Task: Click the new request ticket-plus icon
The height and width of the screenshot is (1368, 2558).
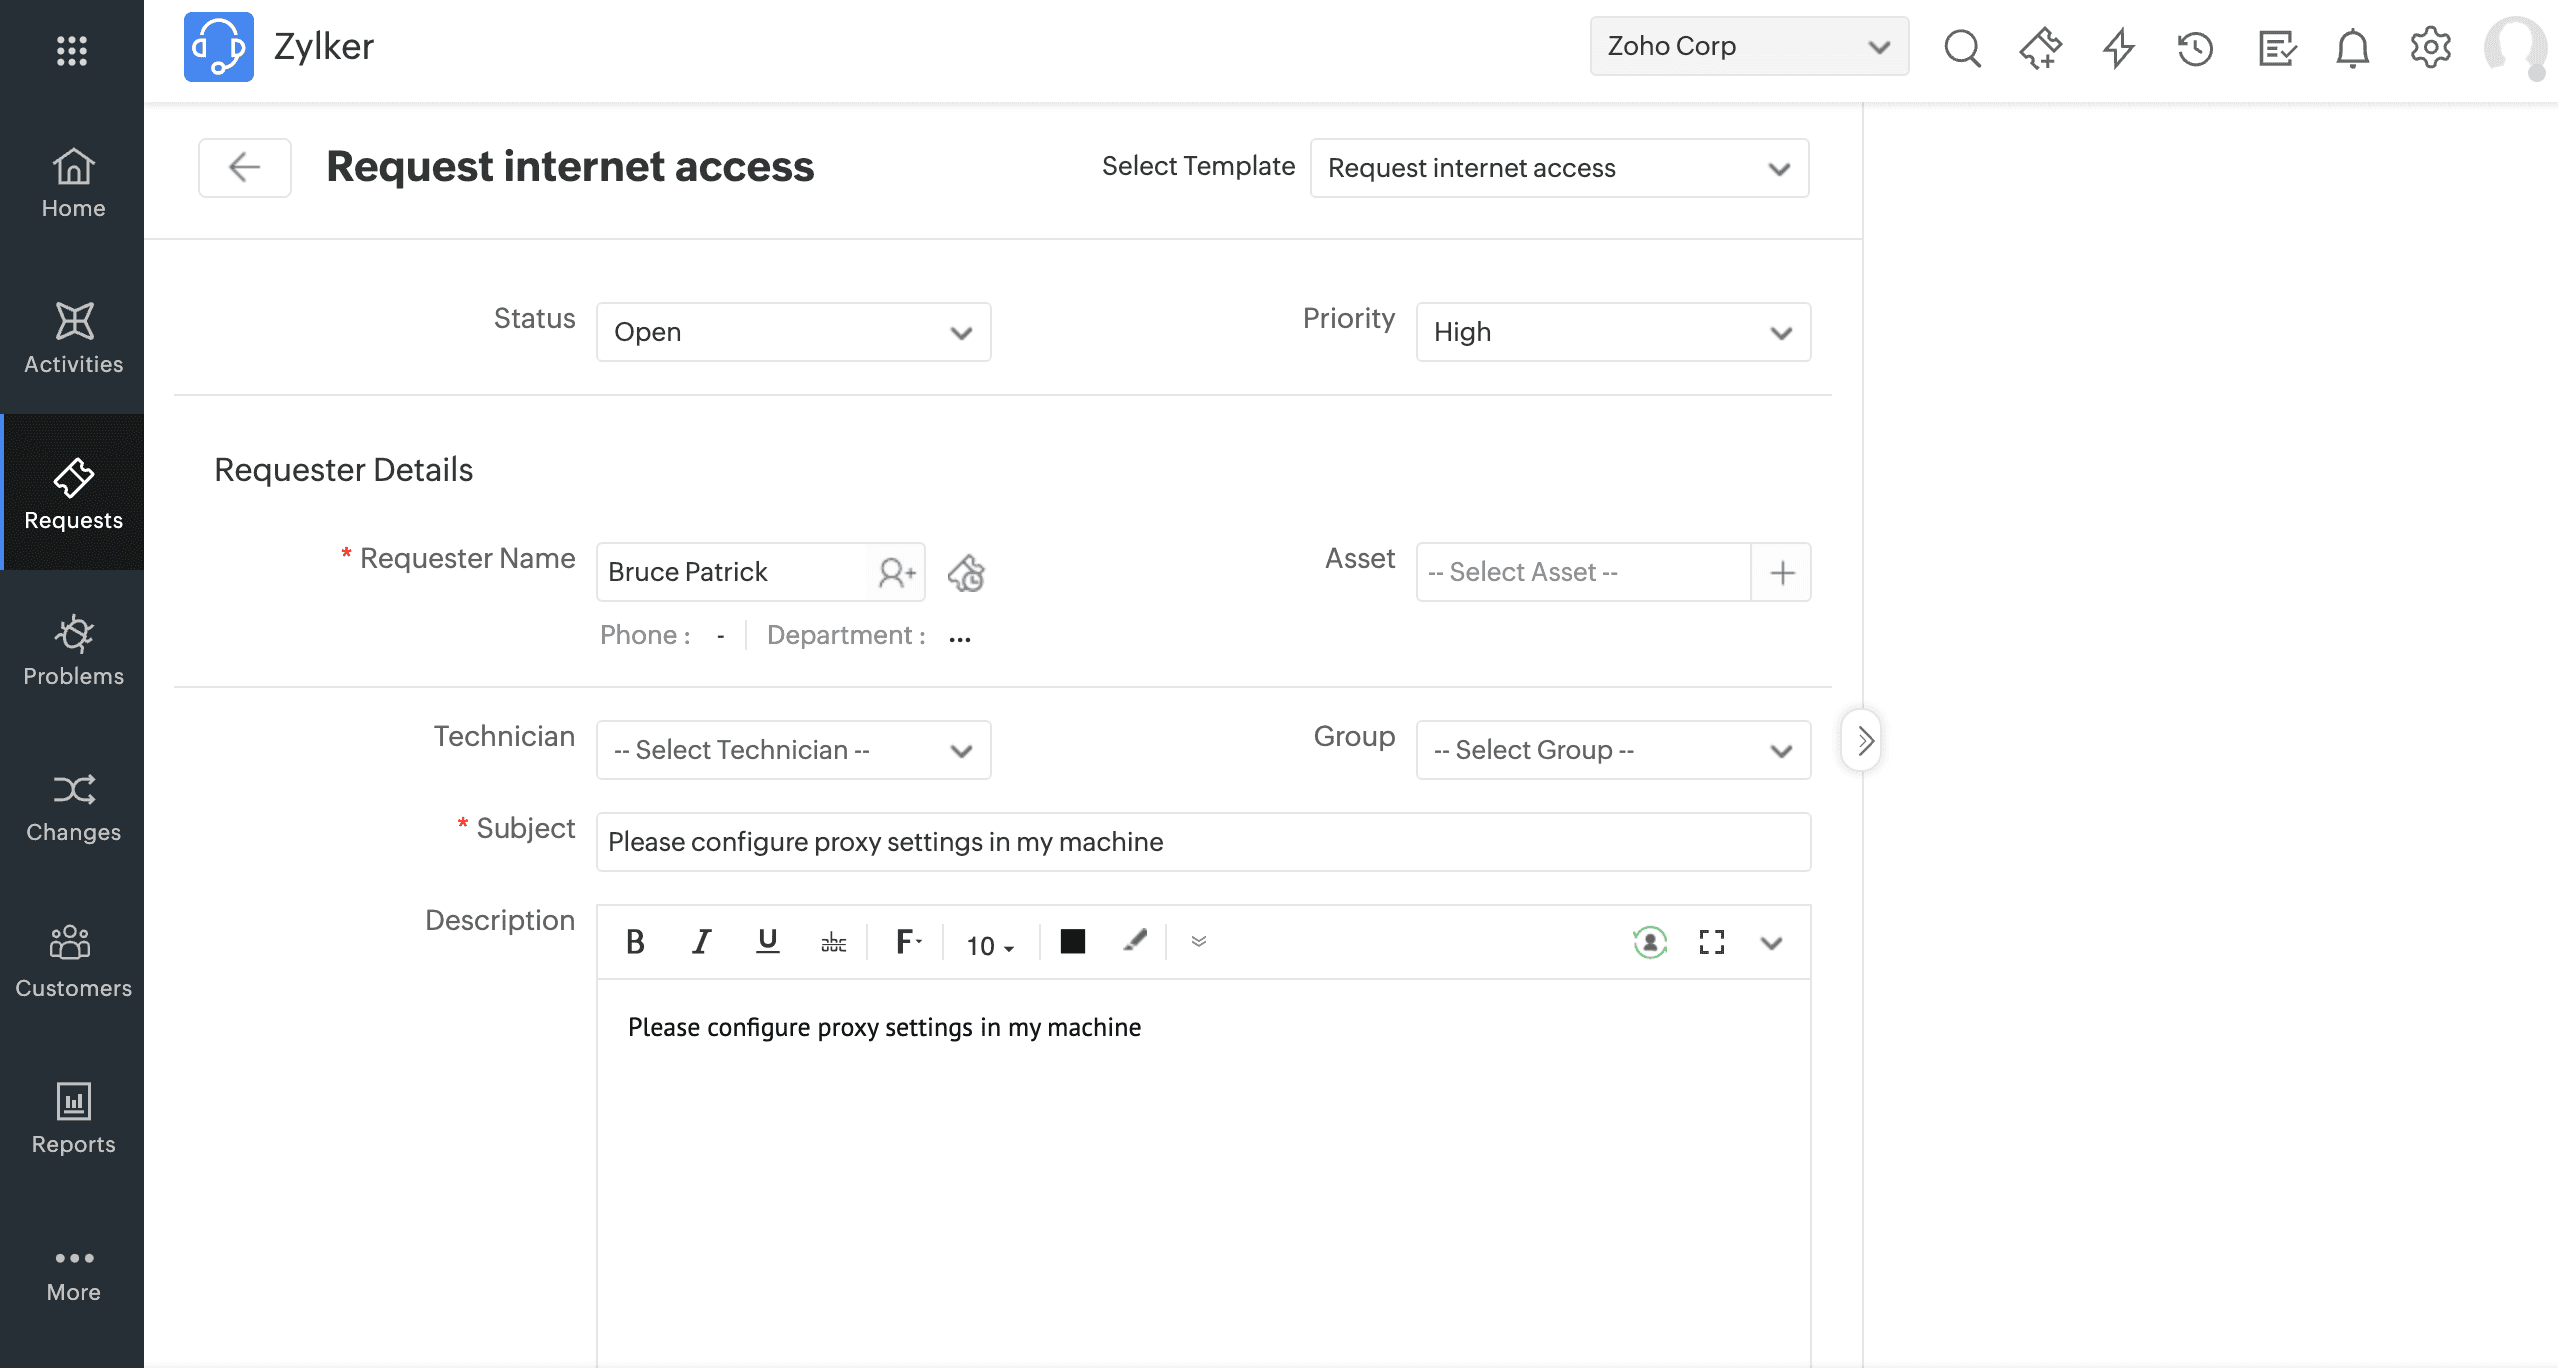Action: [2040, 47]
